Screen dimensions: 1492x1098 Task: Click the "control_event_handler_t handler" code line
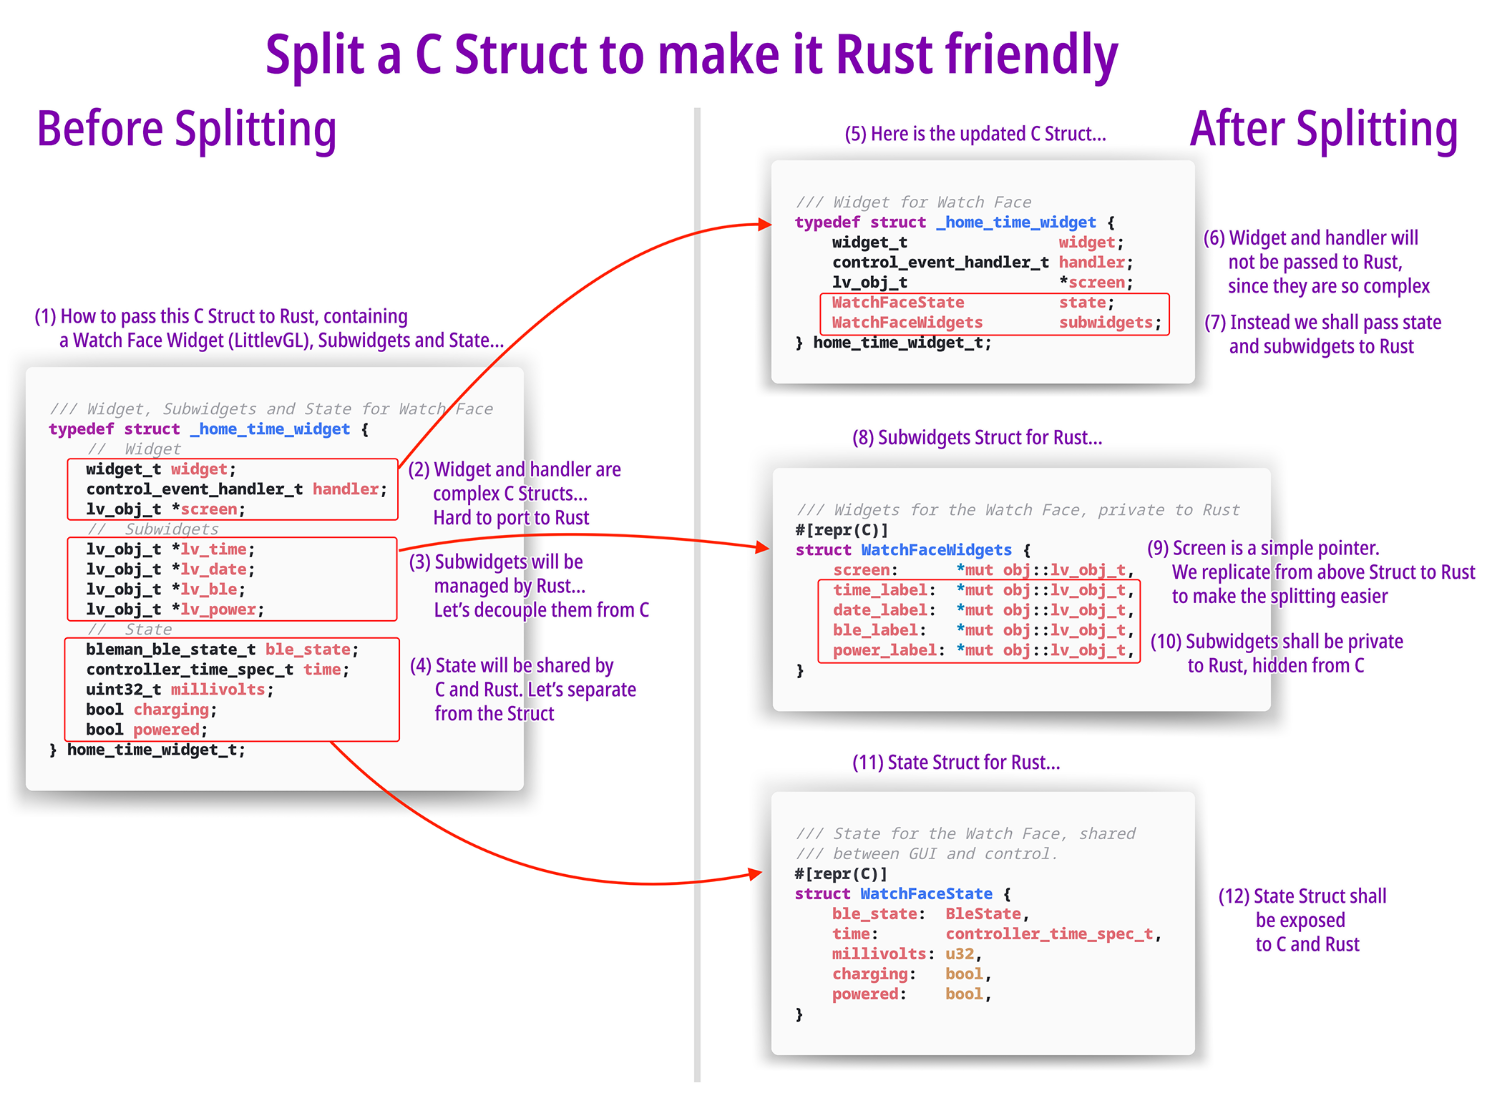pos(235,489)
